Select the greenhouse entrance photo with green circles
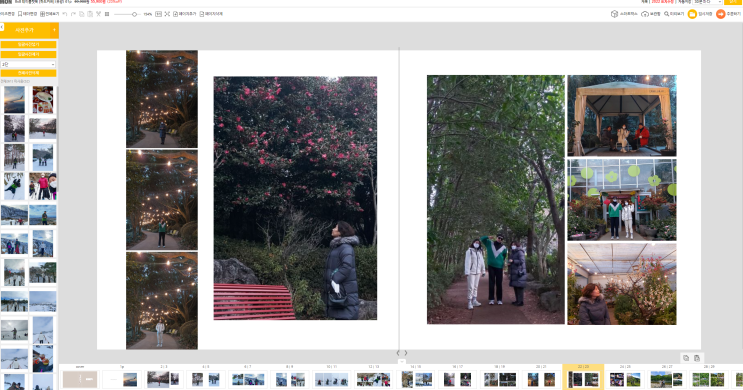 tap(622, 200)
